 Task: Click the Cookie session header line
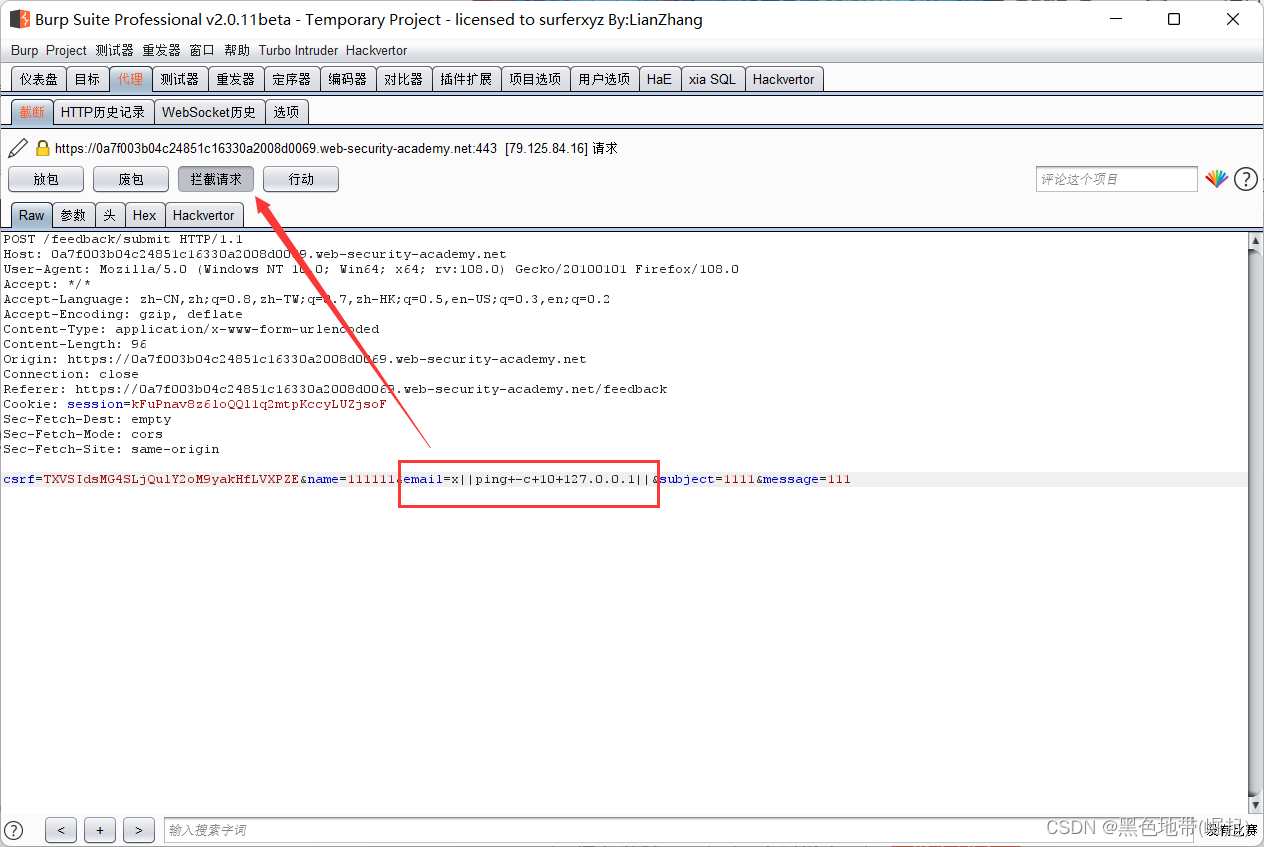click(195, 404)
